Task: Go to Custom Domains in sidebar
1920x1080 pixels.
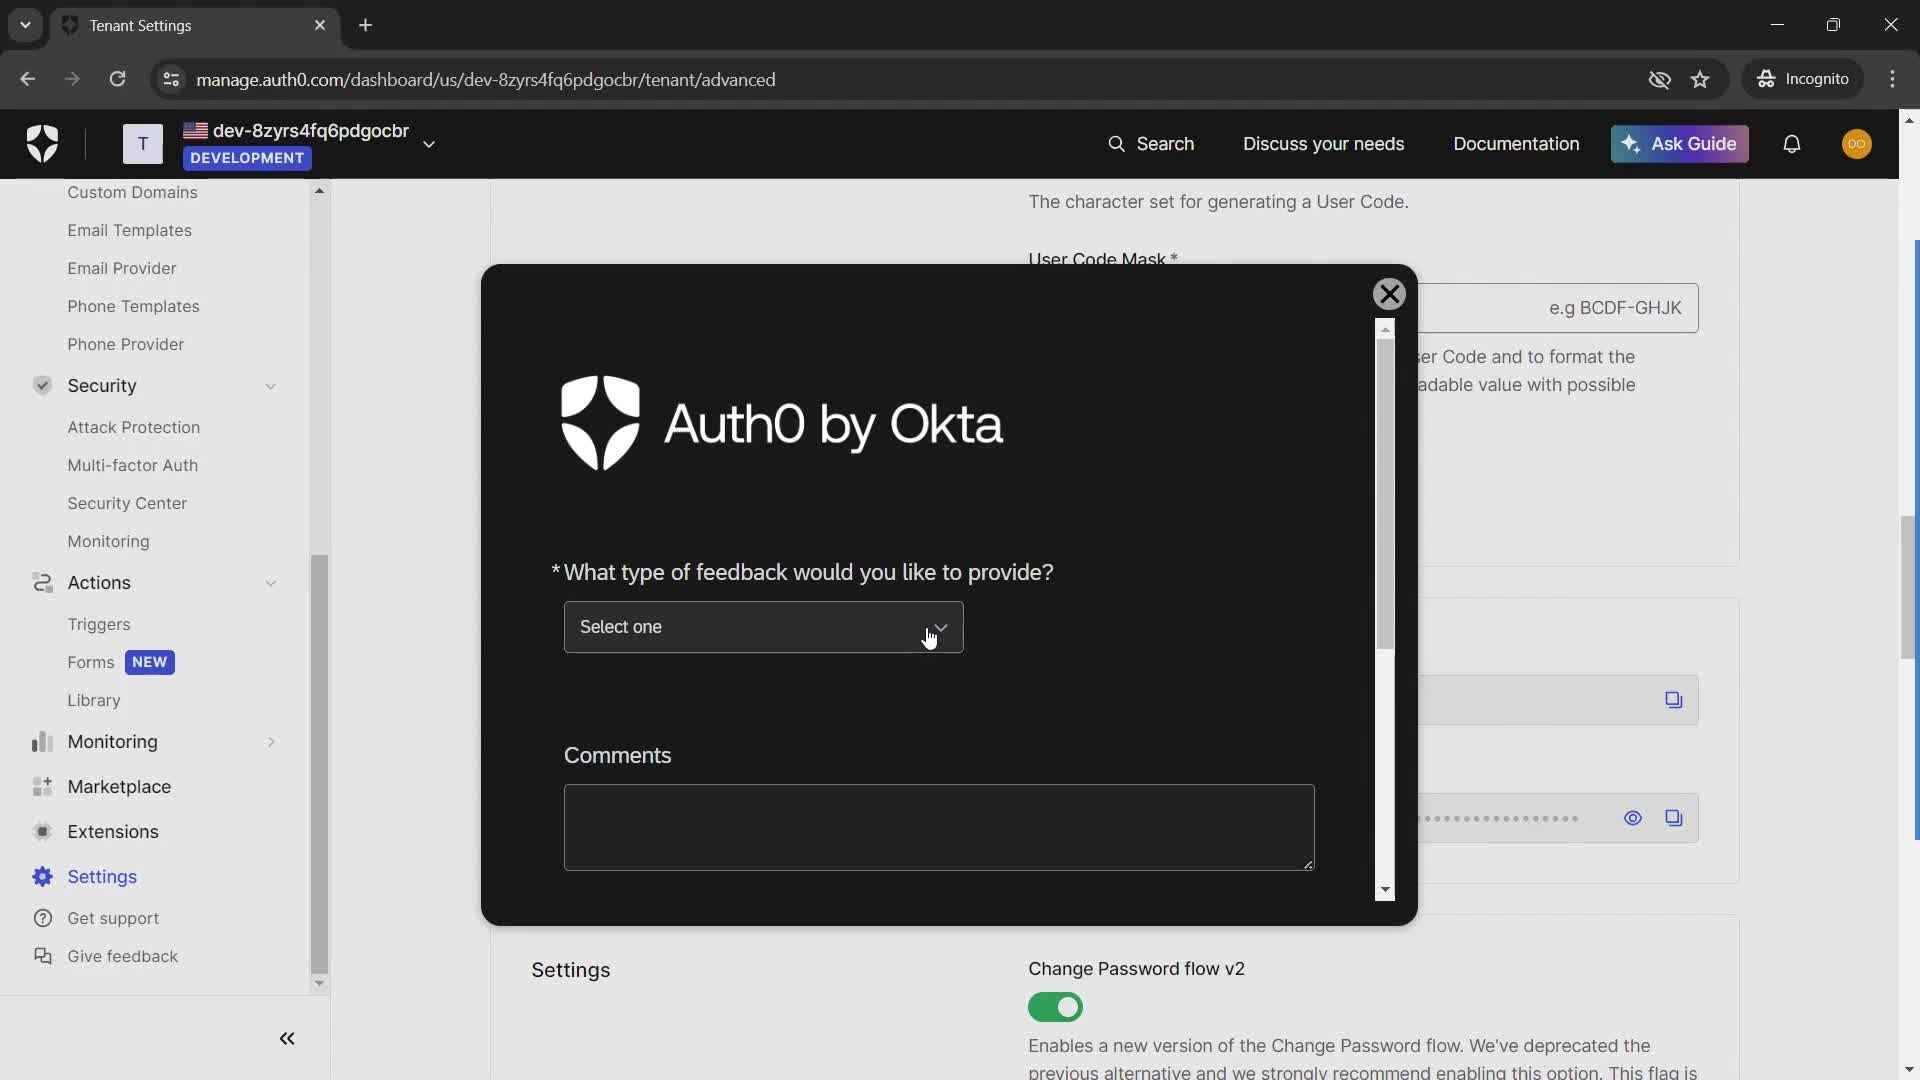Action: 132,192
